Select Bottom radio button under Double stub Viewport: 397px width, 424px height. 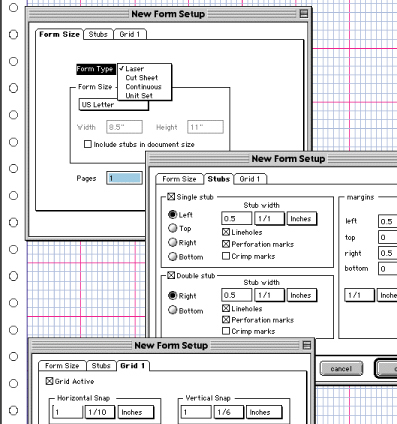[172, 310]
